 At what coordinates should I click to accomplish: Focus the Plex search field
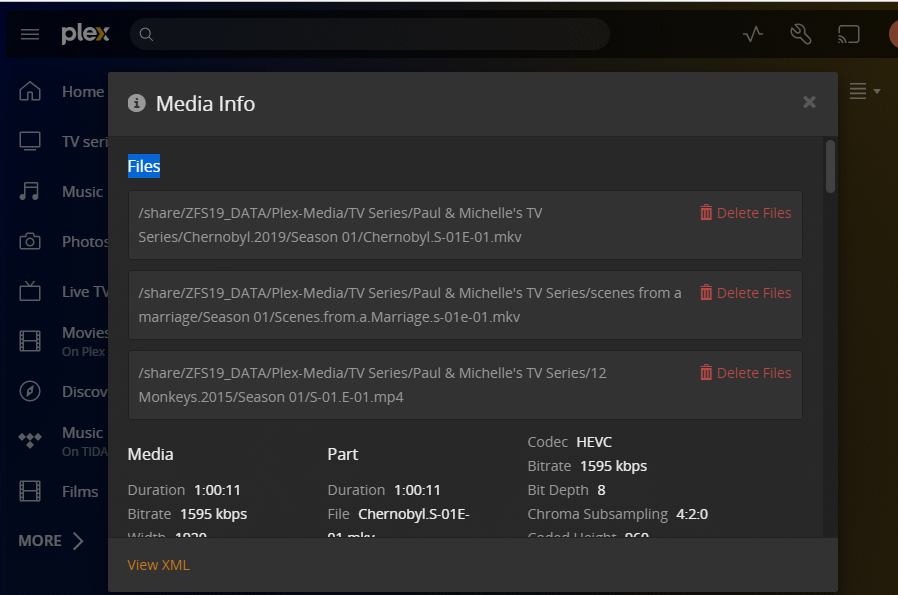click(x=370, y=34)
